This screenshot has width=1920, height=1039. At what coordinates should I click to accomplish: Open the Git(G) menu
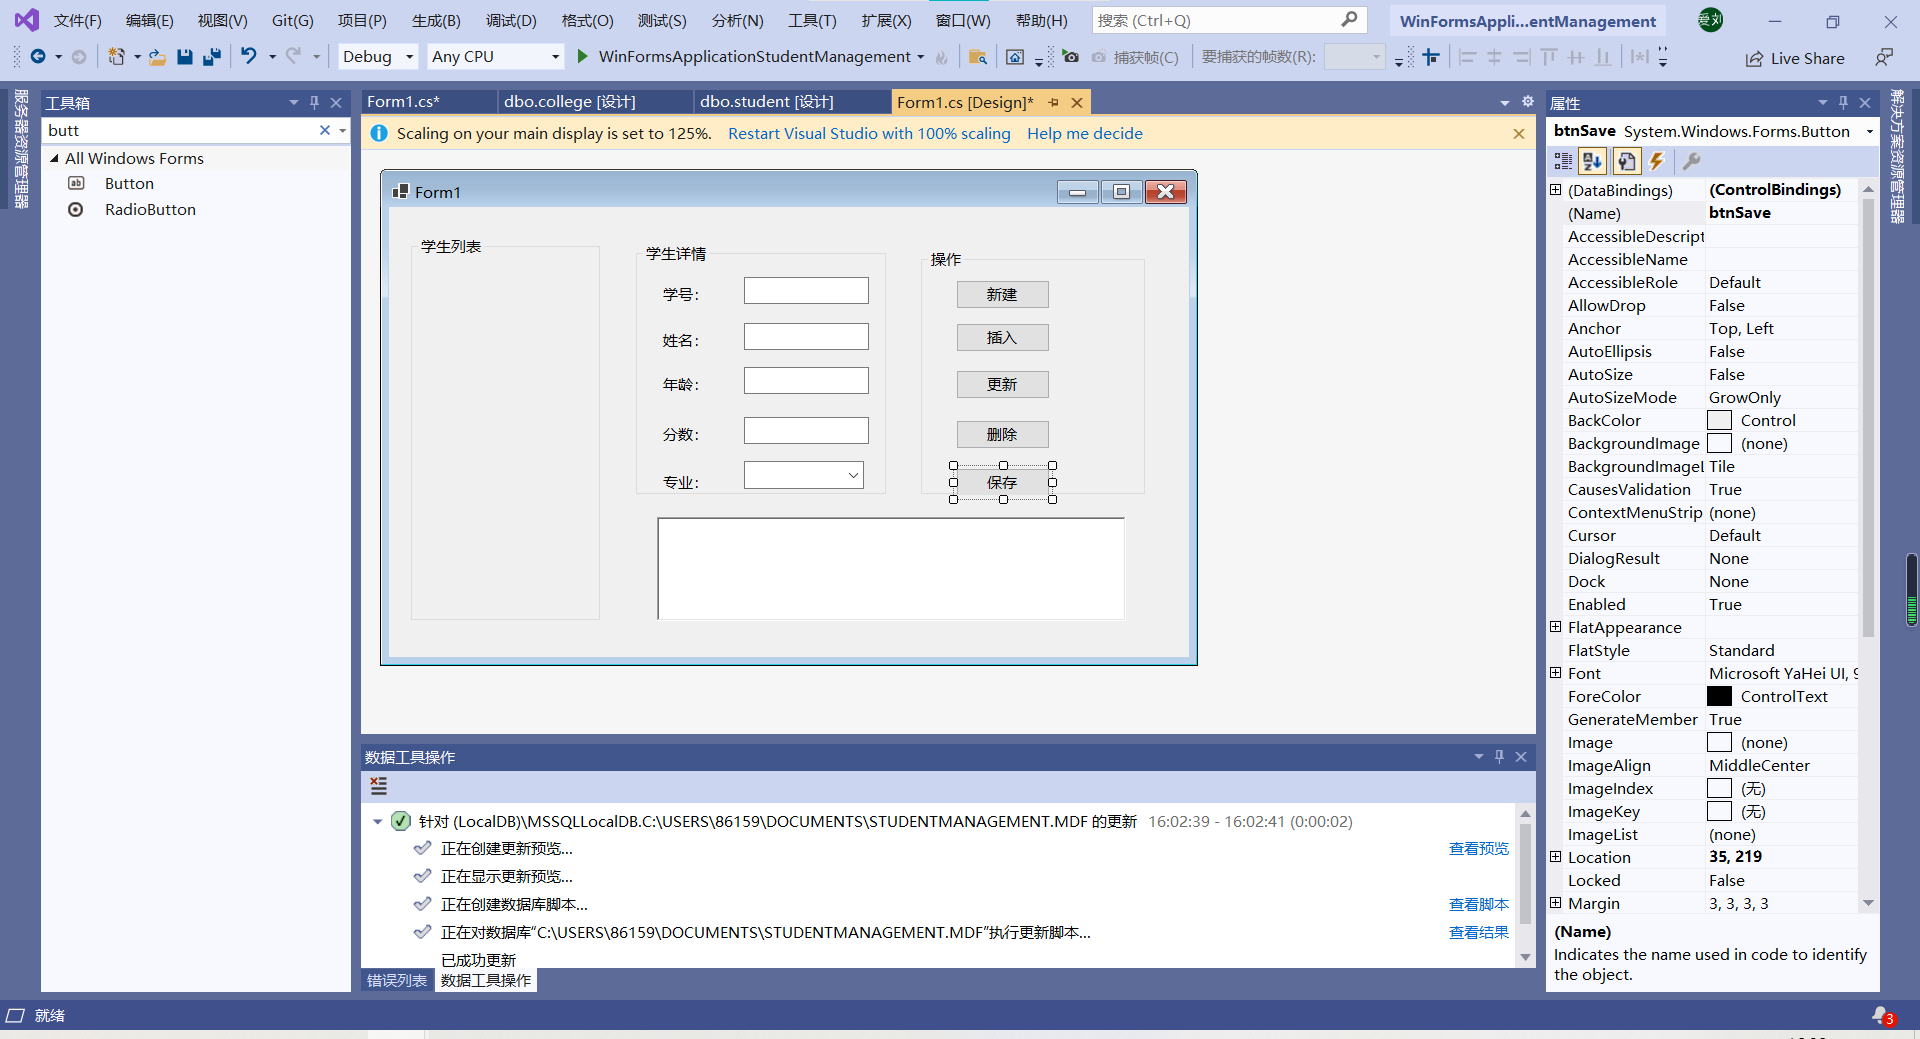point(292,20)
